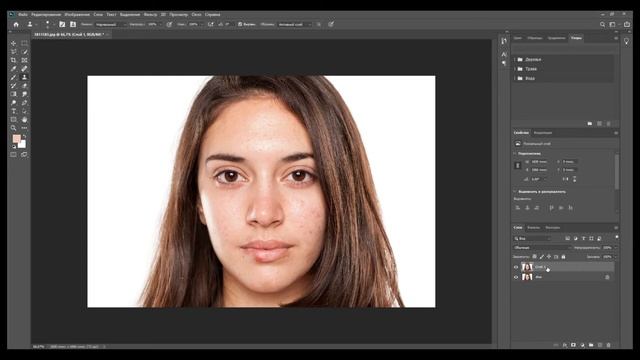Select the Слой 1 layer thumbnail
The width and height of the screenshot is (640, 360).
point(527,267)
